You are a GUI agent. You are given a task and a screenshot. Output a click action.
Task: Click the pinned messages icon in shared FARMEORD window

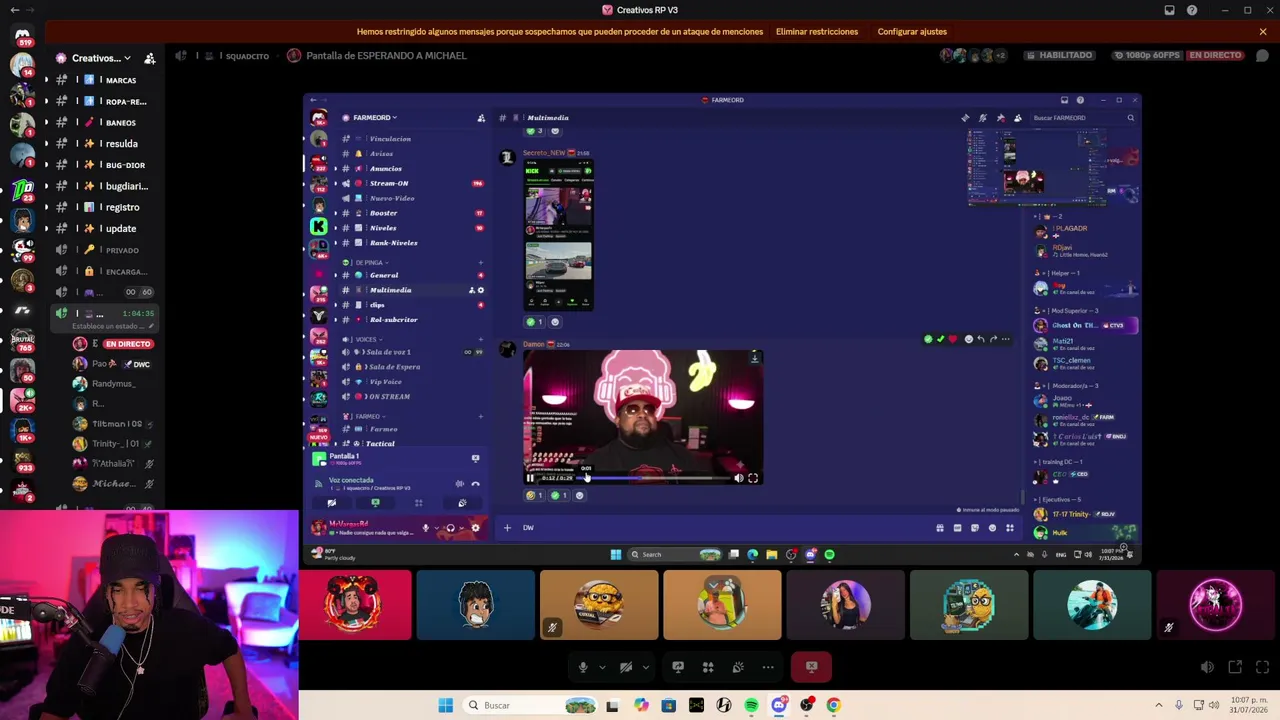point(1000,118)
